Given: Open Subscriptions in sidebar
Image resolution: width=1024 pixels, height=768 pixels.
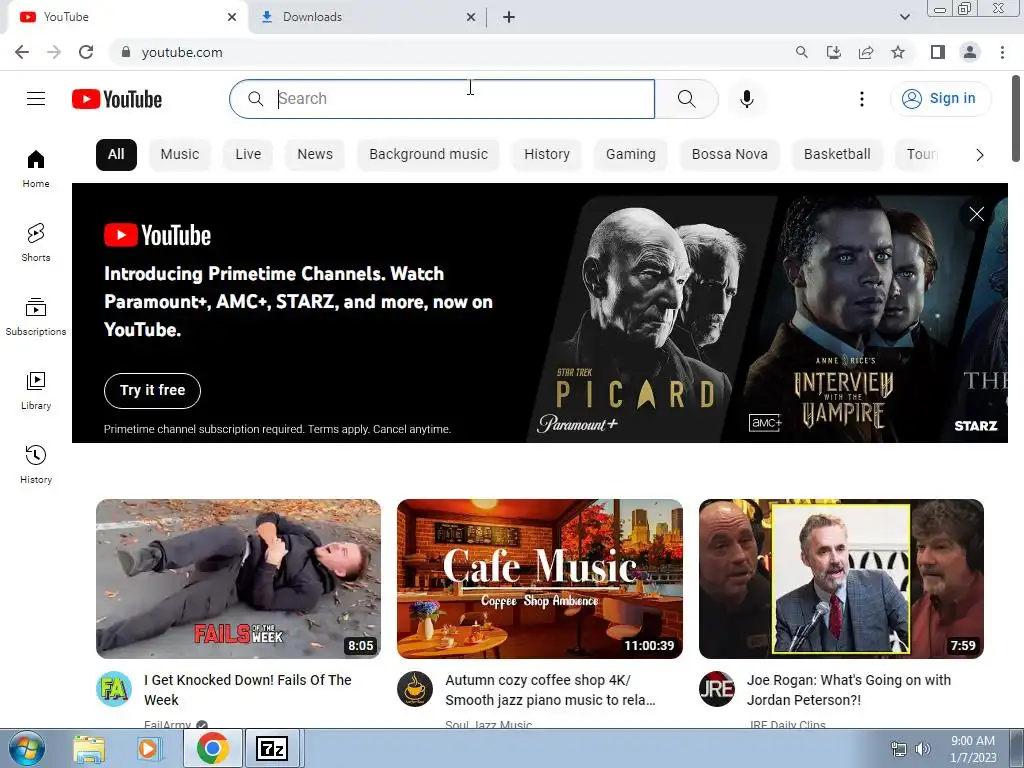Looking at the screenshot, I should pyautogui.click(x=36, y=317).
